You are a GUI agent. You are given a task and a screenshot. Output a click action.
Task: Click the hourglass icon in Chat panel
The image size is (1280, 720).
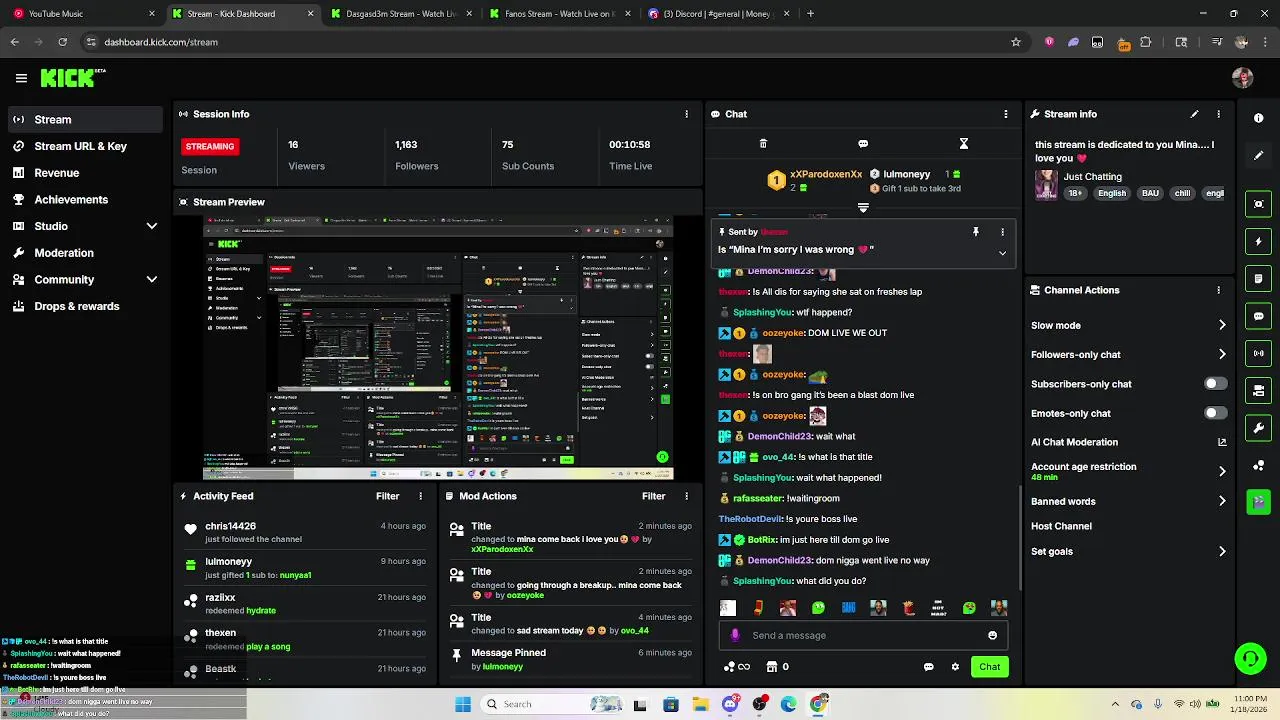(963, 144)
